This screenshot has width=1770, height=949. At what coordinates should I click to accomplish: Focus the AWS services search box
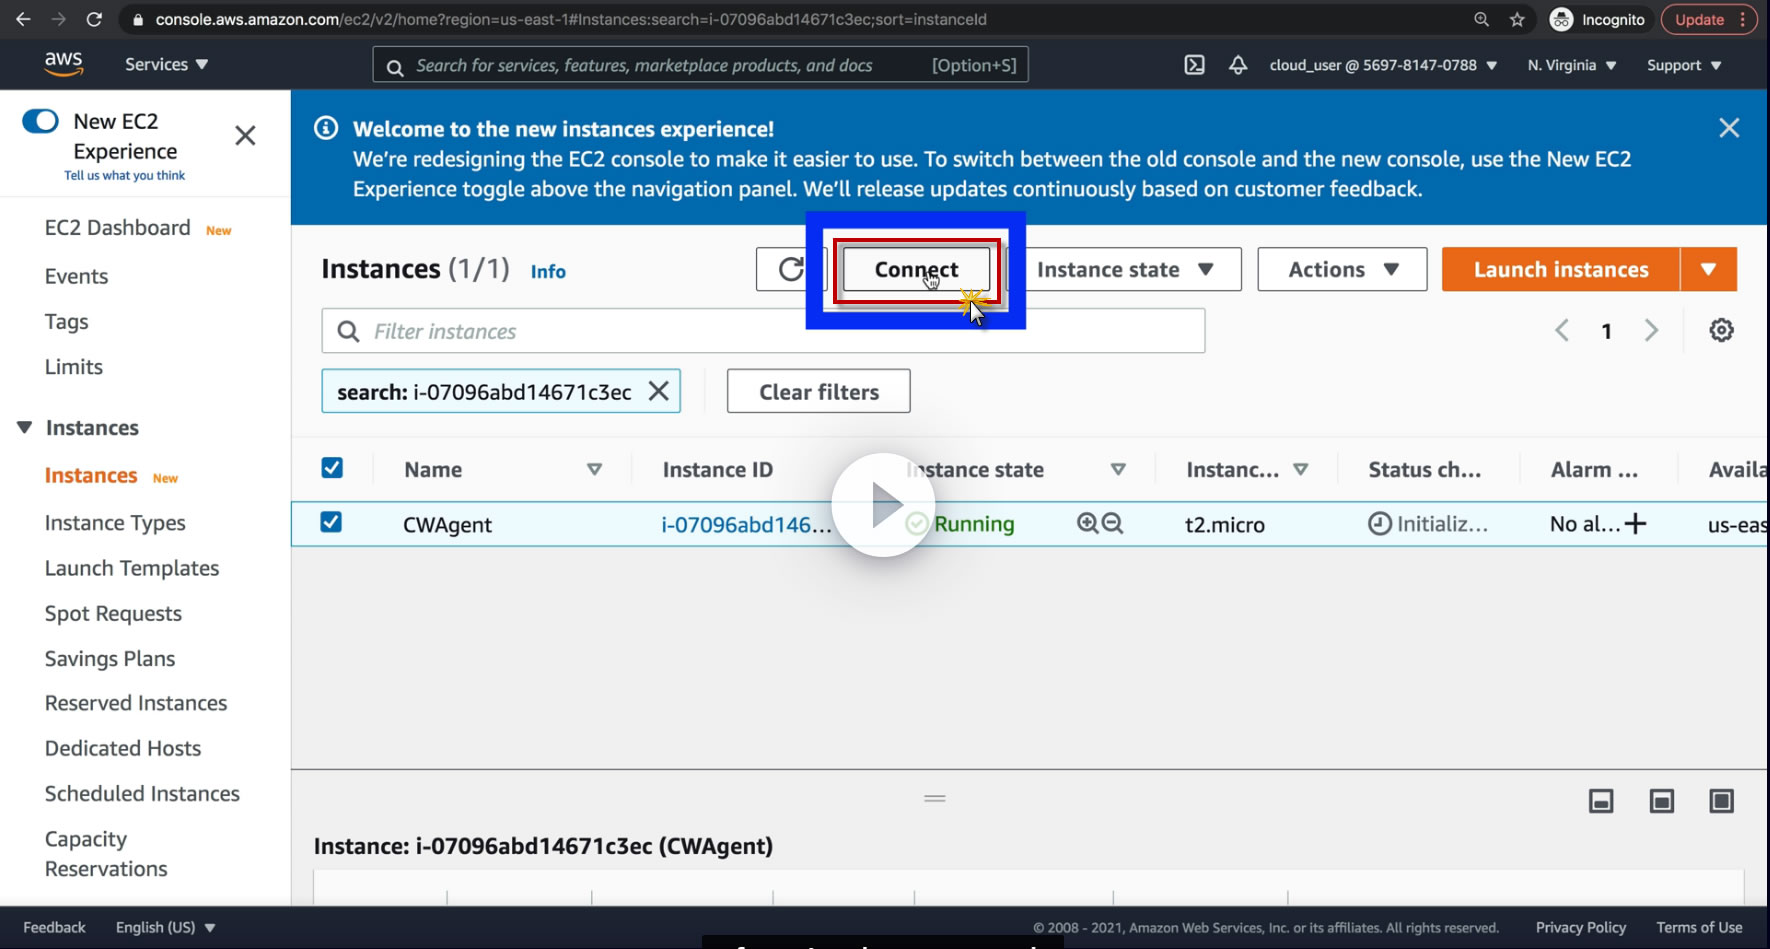pos(700,65)
